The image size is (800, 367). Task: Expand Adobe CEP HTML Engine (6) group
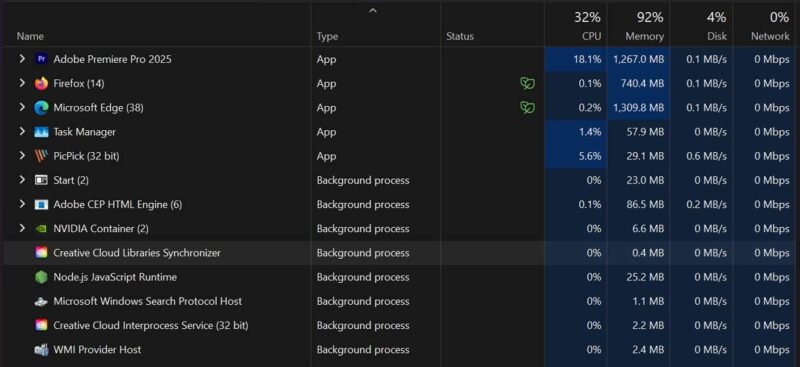(x=22, y=205)
